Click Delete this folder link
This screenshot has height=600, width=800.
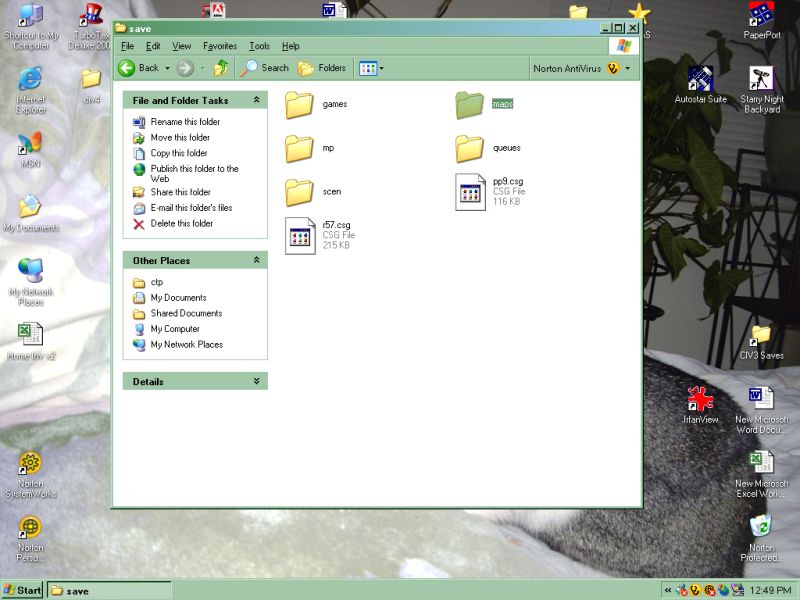point(181,224)
